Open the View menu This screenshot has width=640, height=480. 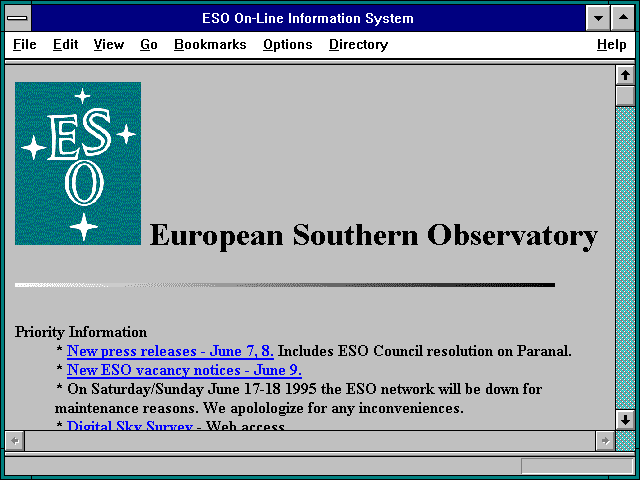pyautogui.click(x=109, y=44)
